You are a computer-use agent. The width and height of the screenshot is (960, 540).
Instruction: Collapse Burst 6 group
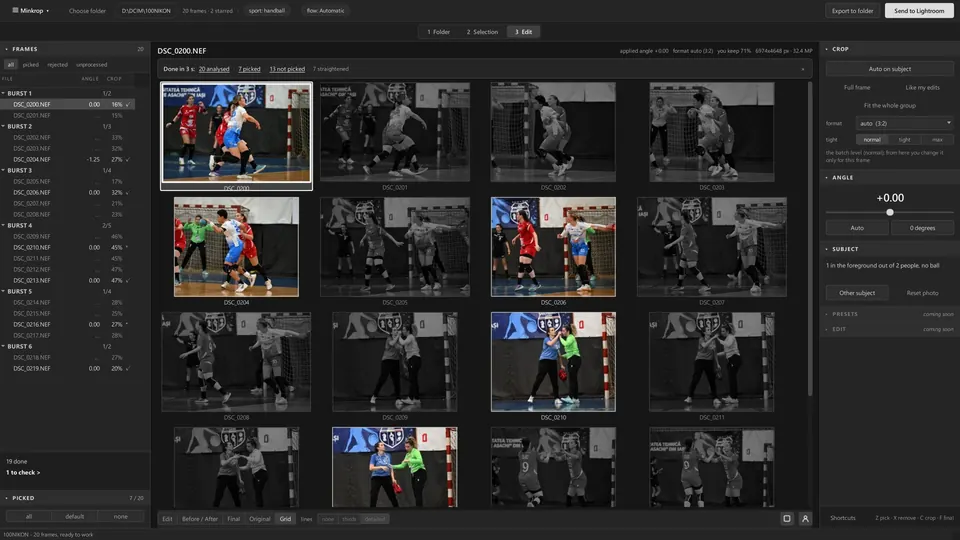(x=4, y=347)
